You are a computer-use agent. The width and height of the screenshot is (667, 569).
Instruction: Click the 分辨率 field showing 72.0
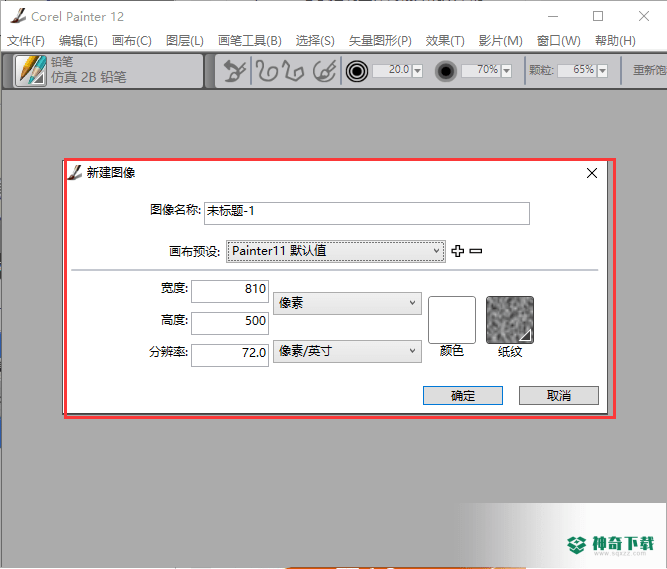[230, 355]
